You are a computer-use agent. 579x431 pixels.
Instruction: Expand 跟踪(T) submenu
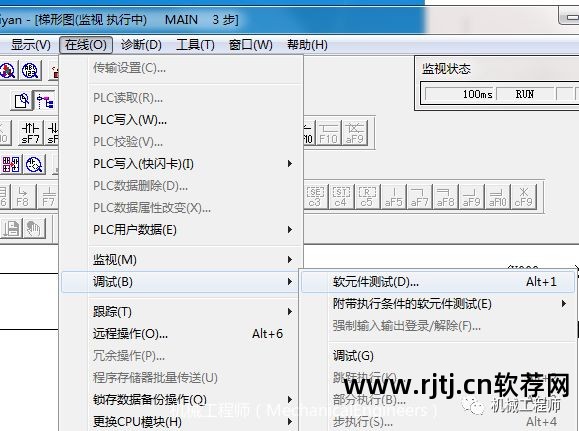(x=181, y=312)
